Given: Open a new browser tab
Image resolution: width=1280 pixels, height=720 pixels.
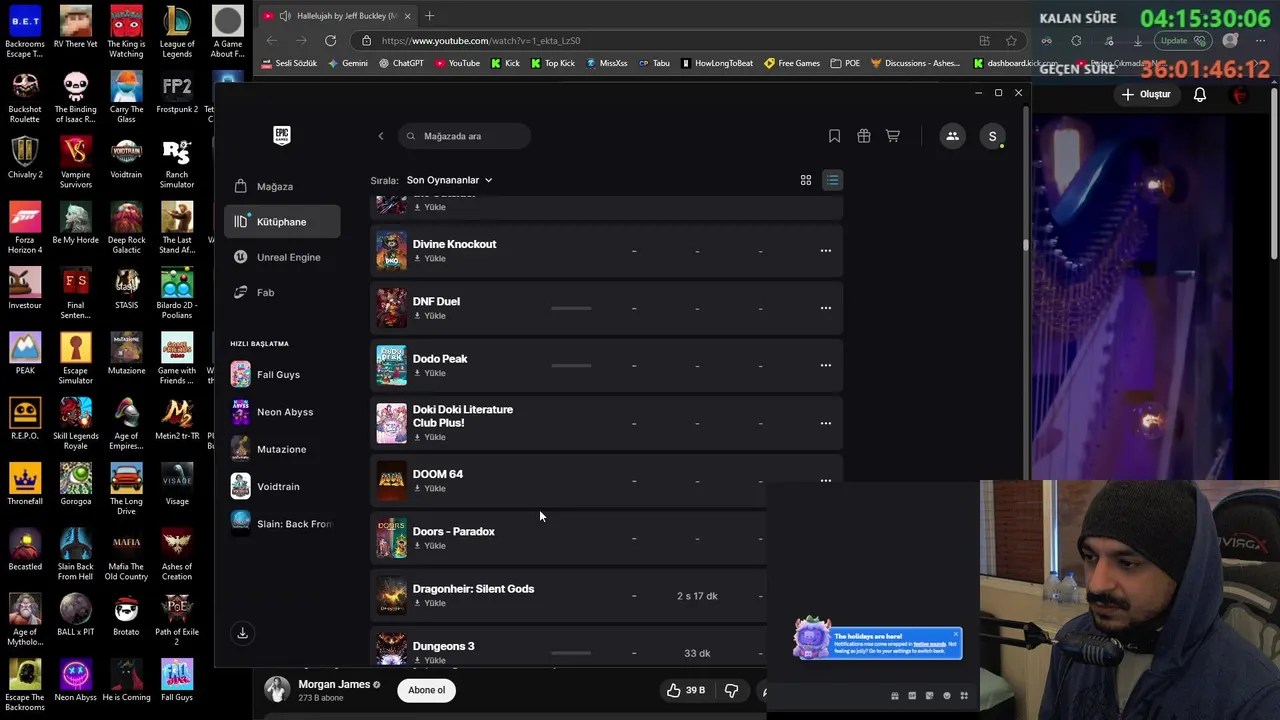Looking at the screenshot, I should (x=429, y=16).
